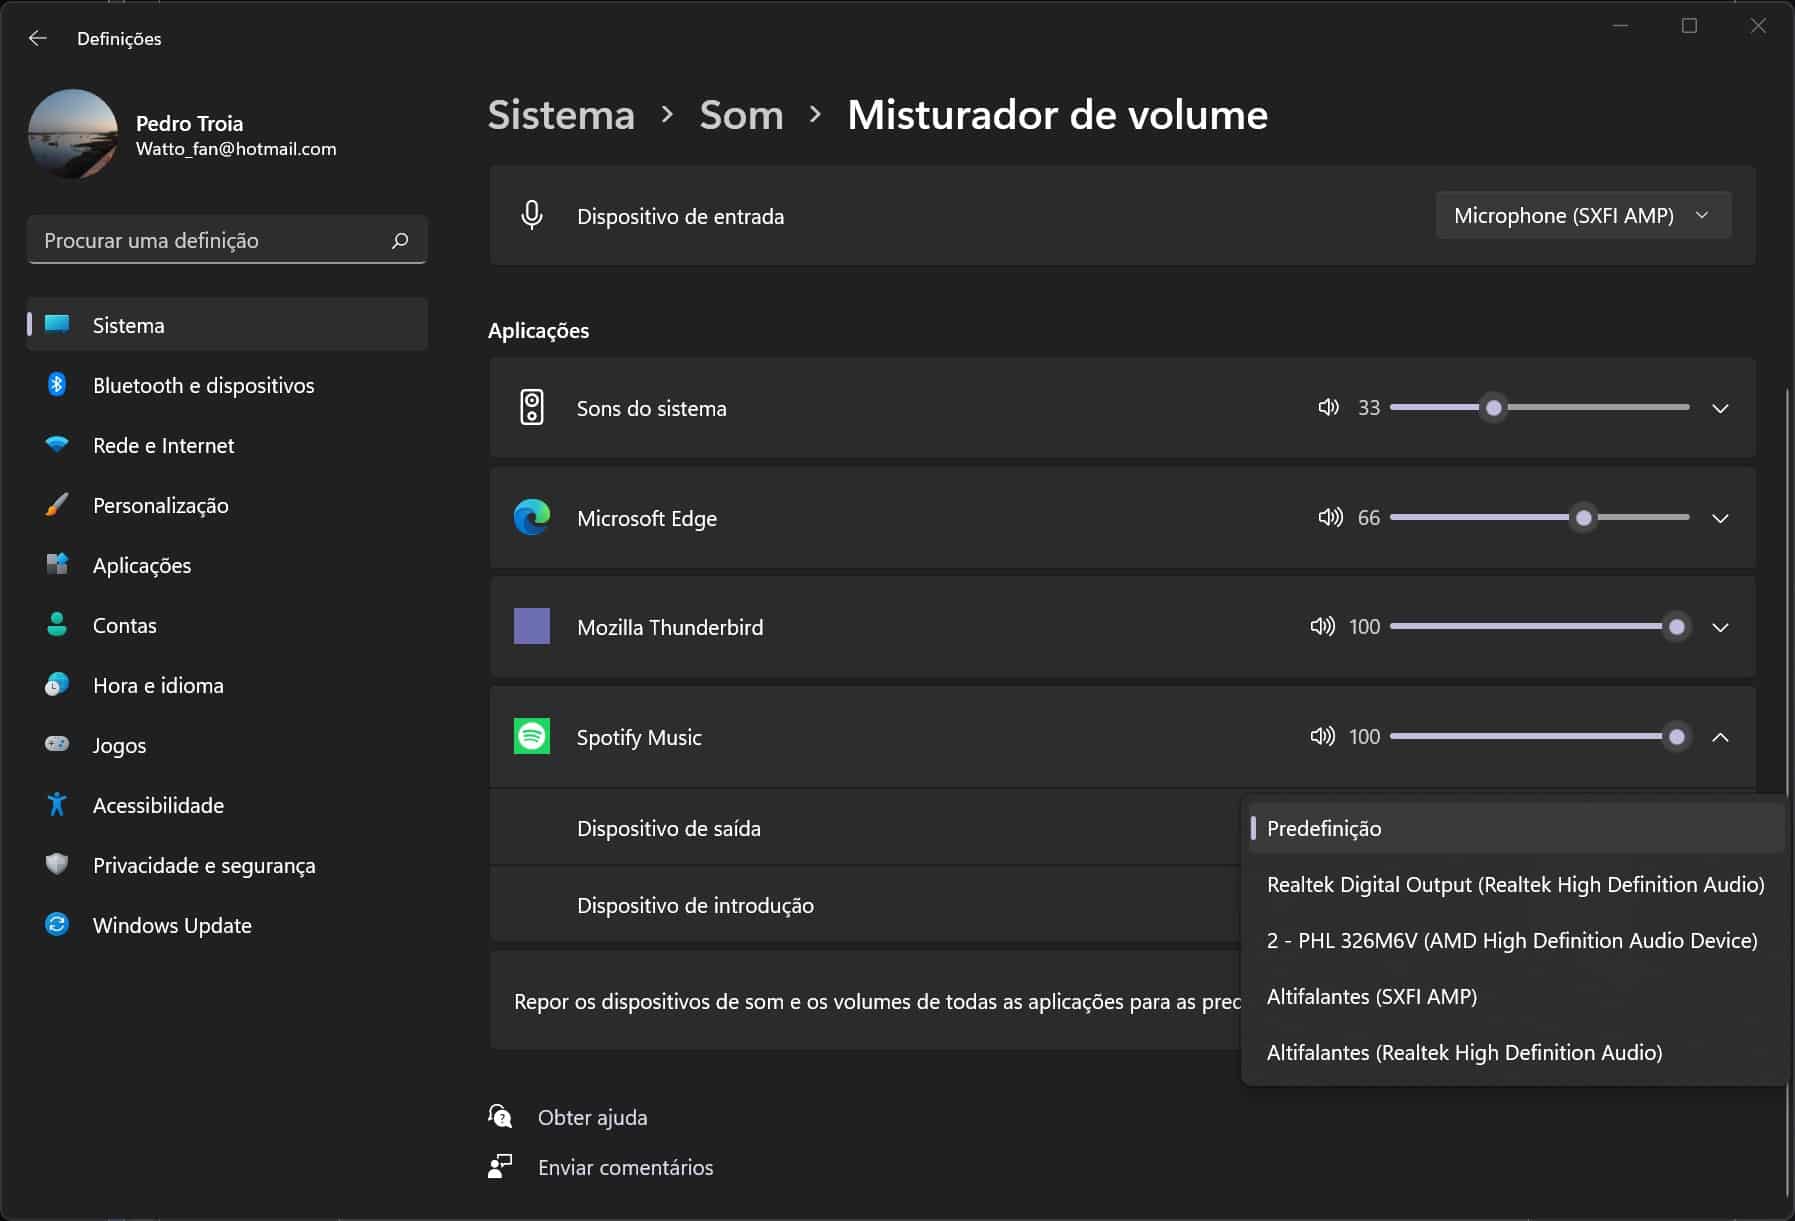
Task: Expand Microsoft Edge audio options
Action: pyautogui.click(x=1720, y=518)
